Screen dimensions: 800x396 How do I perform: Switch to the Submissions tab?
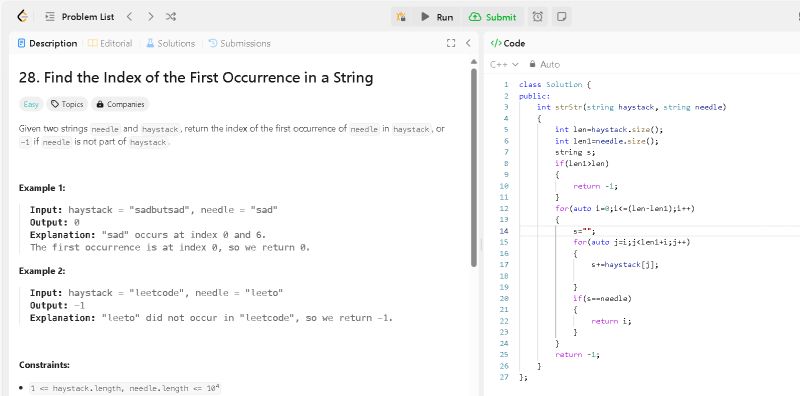pyautogui.click(x=239, y=43)
